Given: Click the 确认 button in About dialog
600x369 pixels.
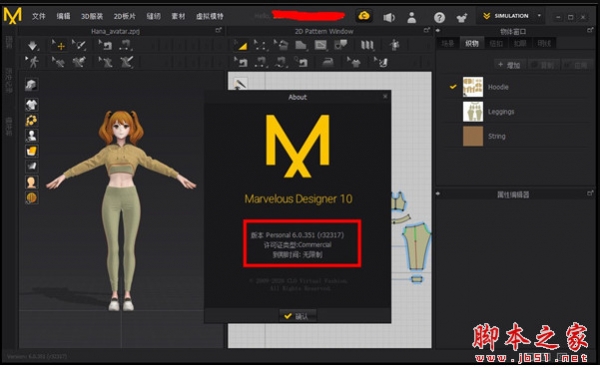Looking at the screenshot, I should (297, 316).
